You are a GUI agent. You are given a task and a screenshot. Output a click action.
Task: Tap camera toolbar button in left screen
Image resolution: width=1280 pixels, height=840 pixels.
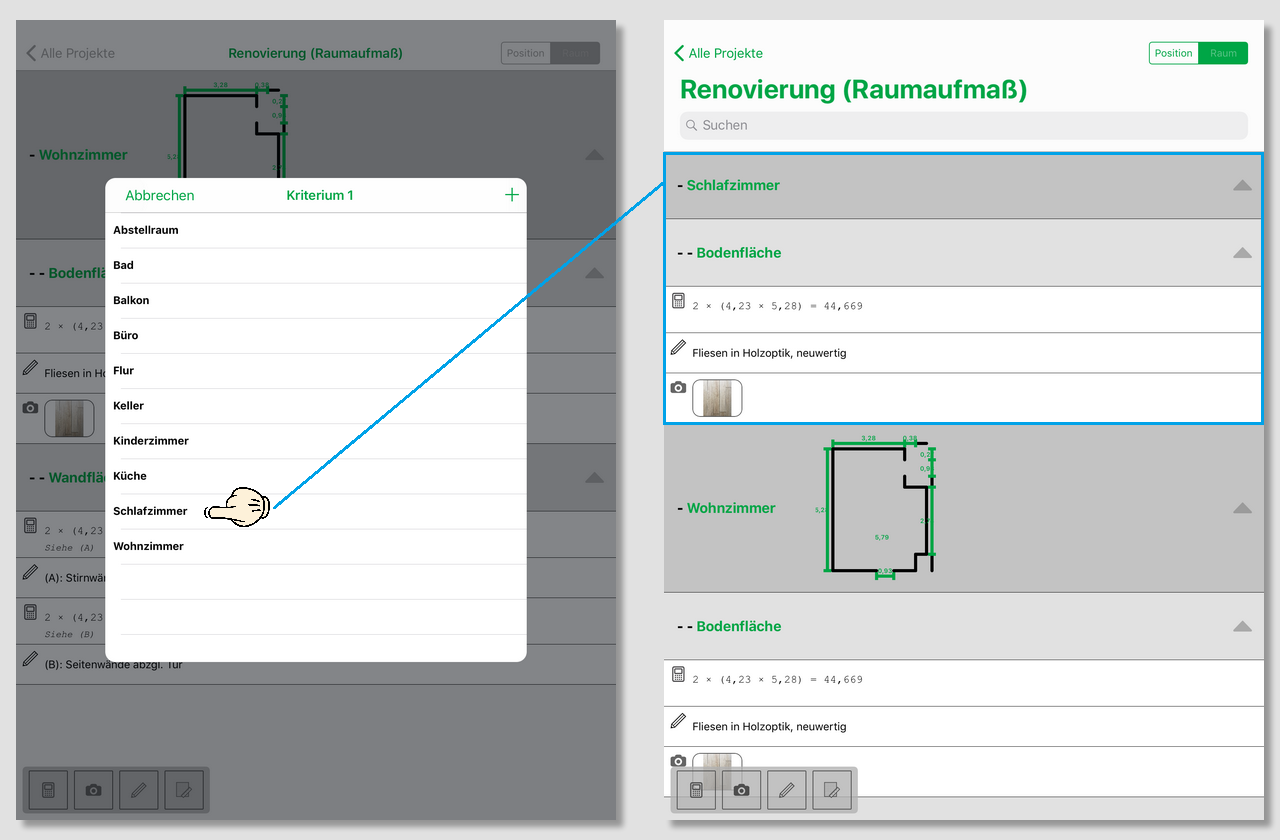(x=93, y=790)
